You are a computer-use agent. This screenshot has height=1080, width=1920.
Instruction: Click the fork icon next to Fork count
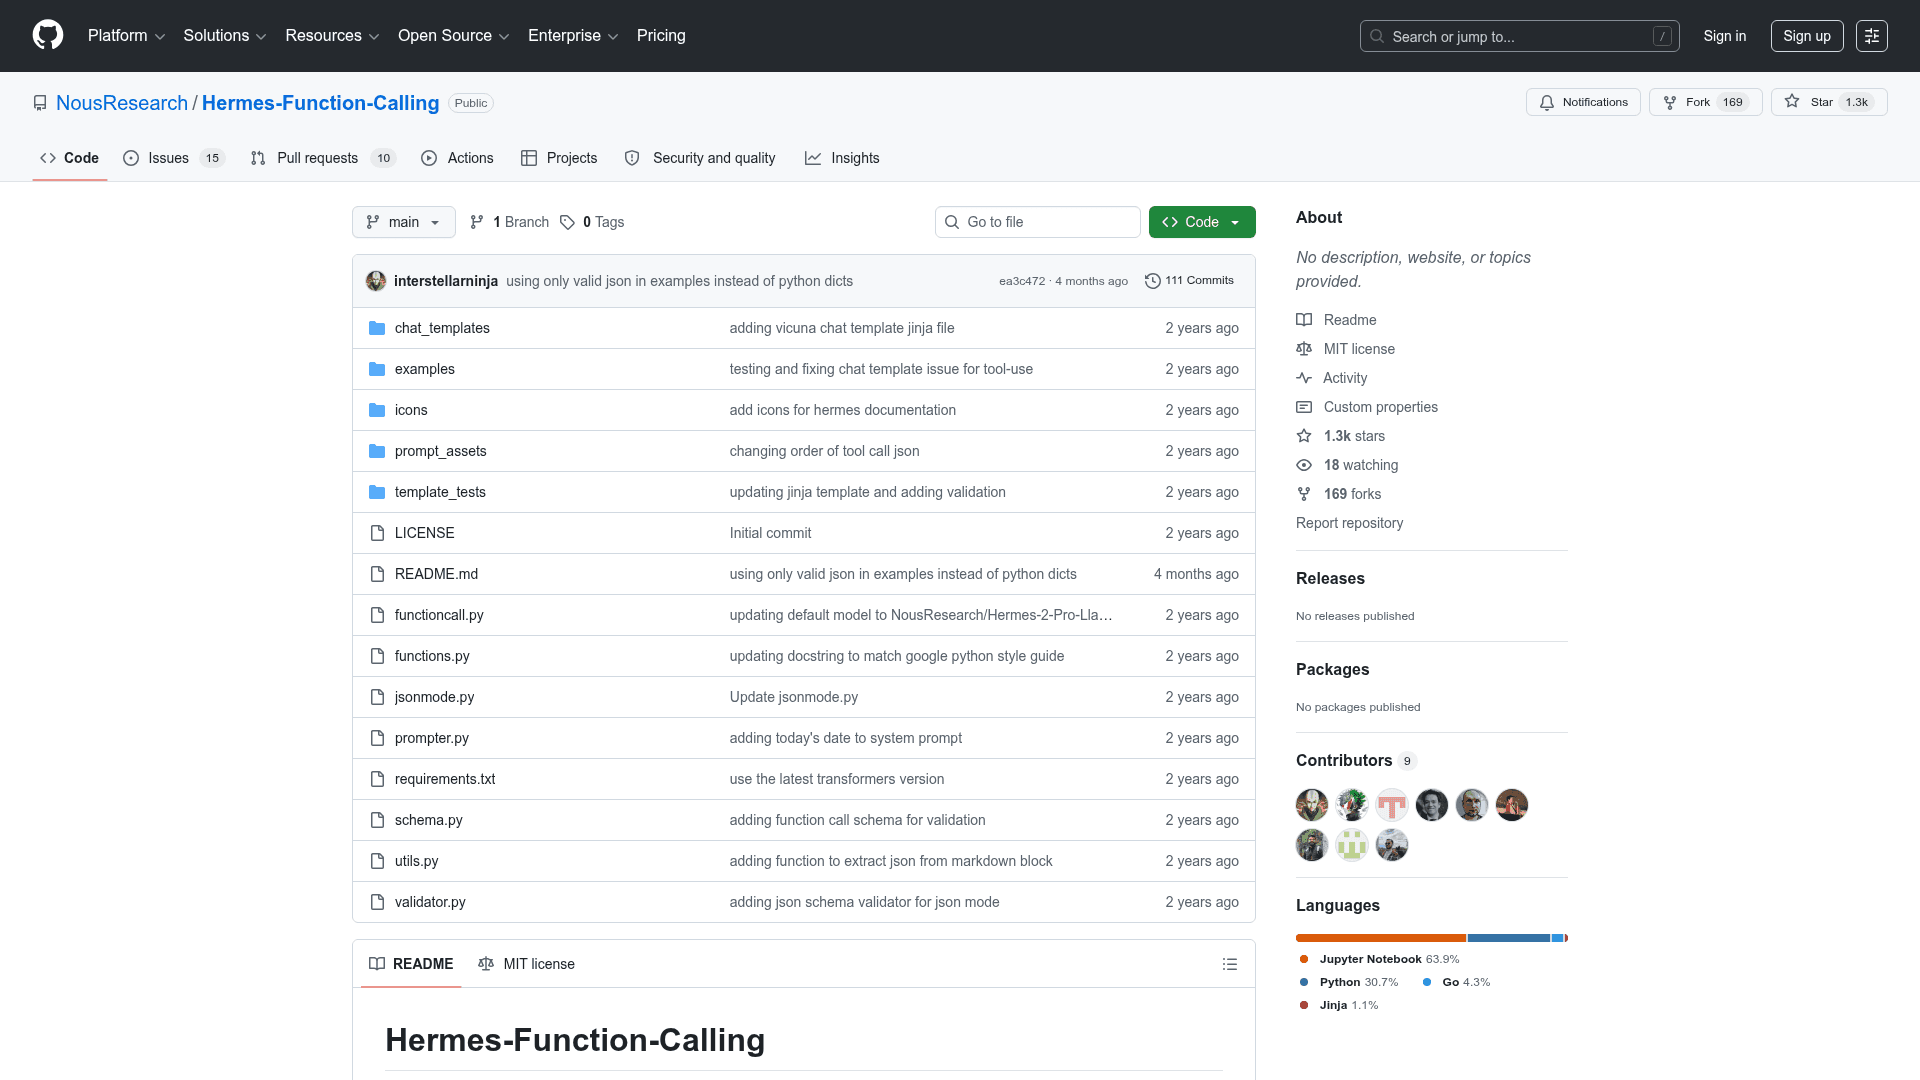[x=1669, y=101]
